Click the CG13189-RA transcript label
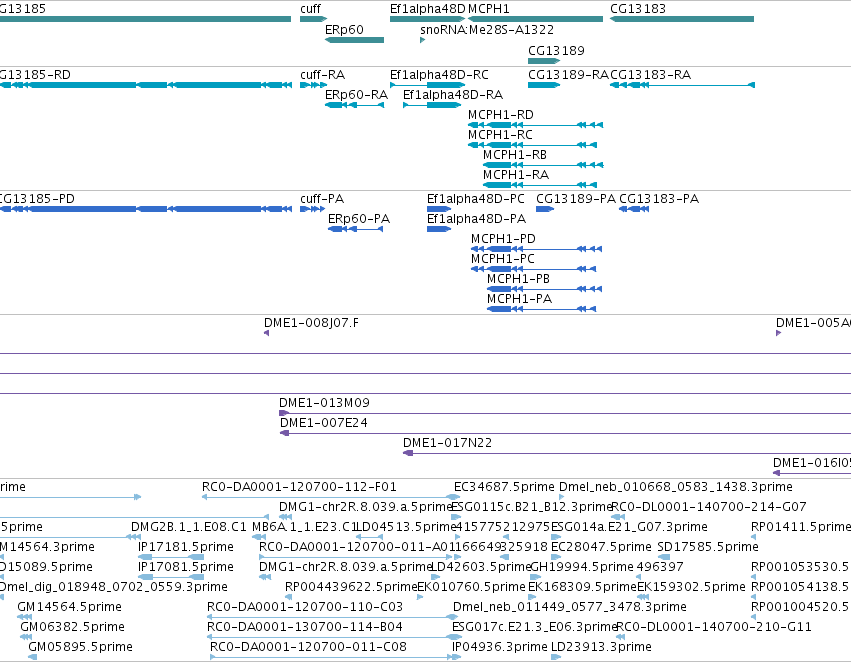Image resolution: width=851 pixels, height=662 pixels. coord(568,75)
